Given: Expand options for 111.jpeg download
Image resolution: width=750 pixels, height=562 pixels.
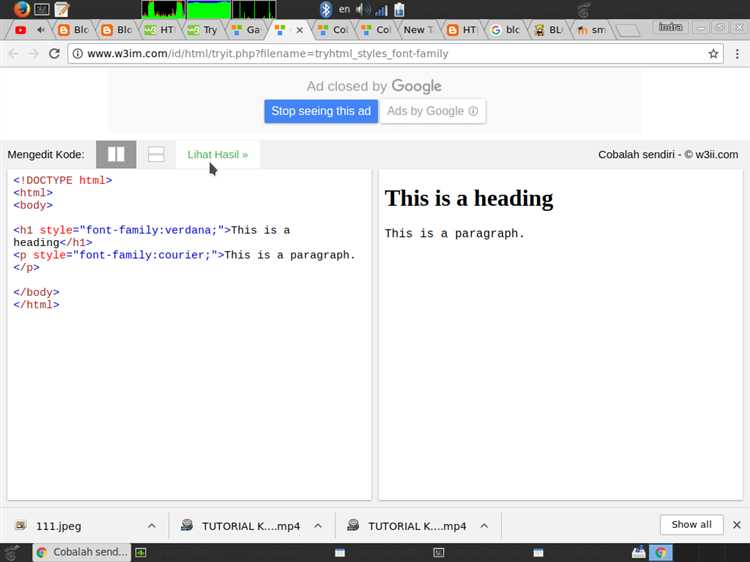Looking at the screenshot, I should point(152,526).
